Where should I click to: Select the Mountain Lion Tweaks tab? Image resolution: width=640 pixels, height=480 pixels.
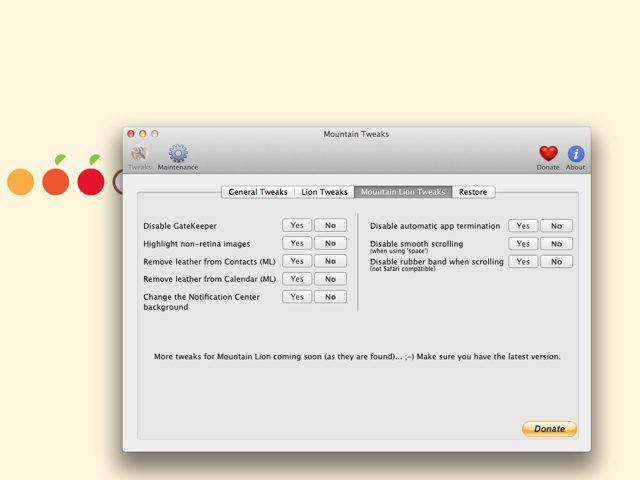tap(403, 192)
